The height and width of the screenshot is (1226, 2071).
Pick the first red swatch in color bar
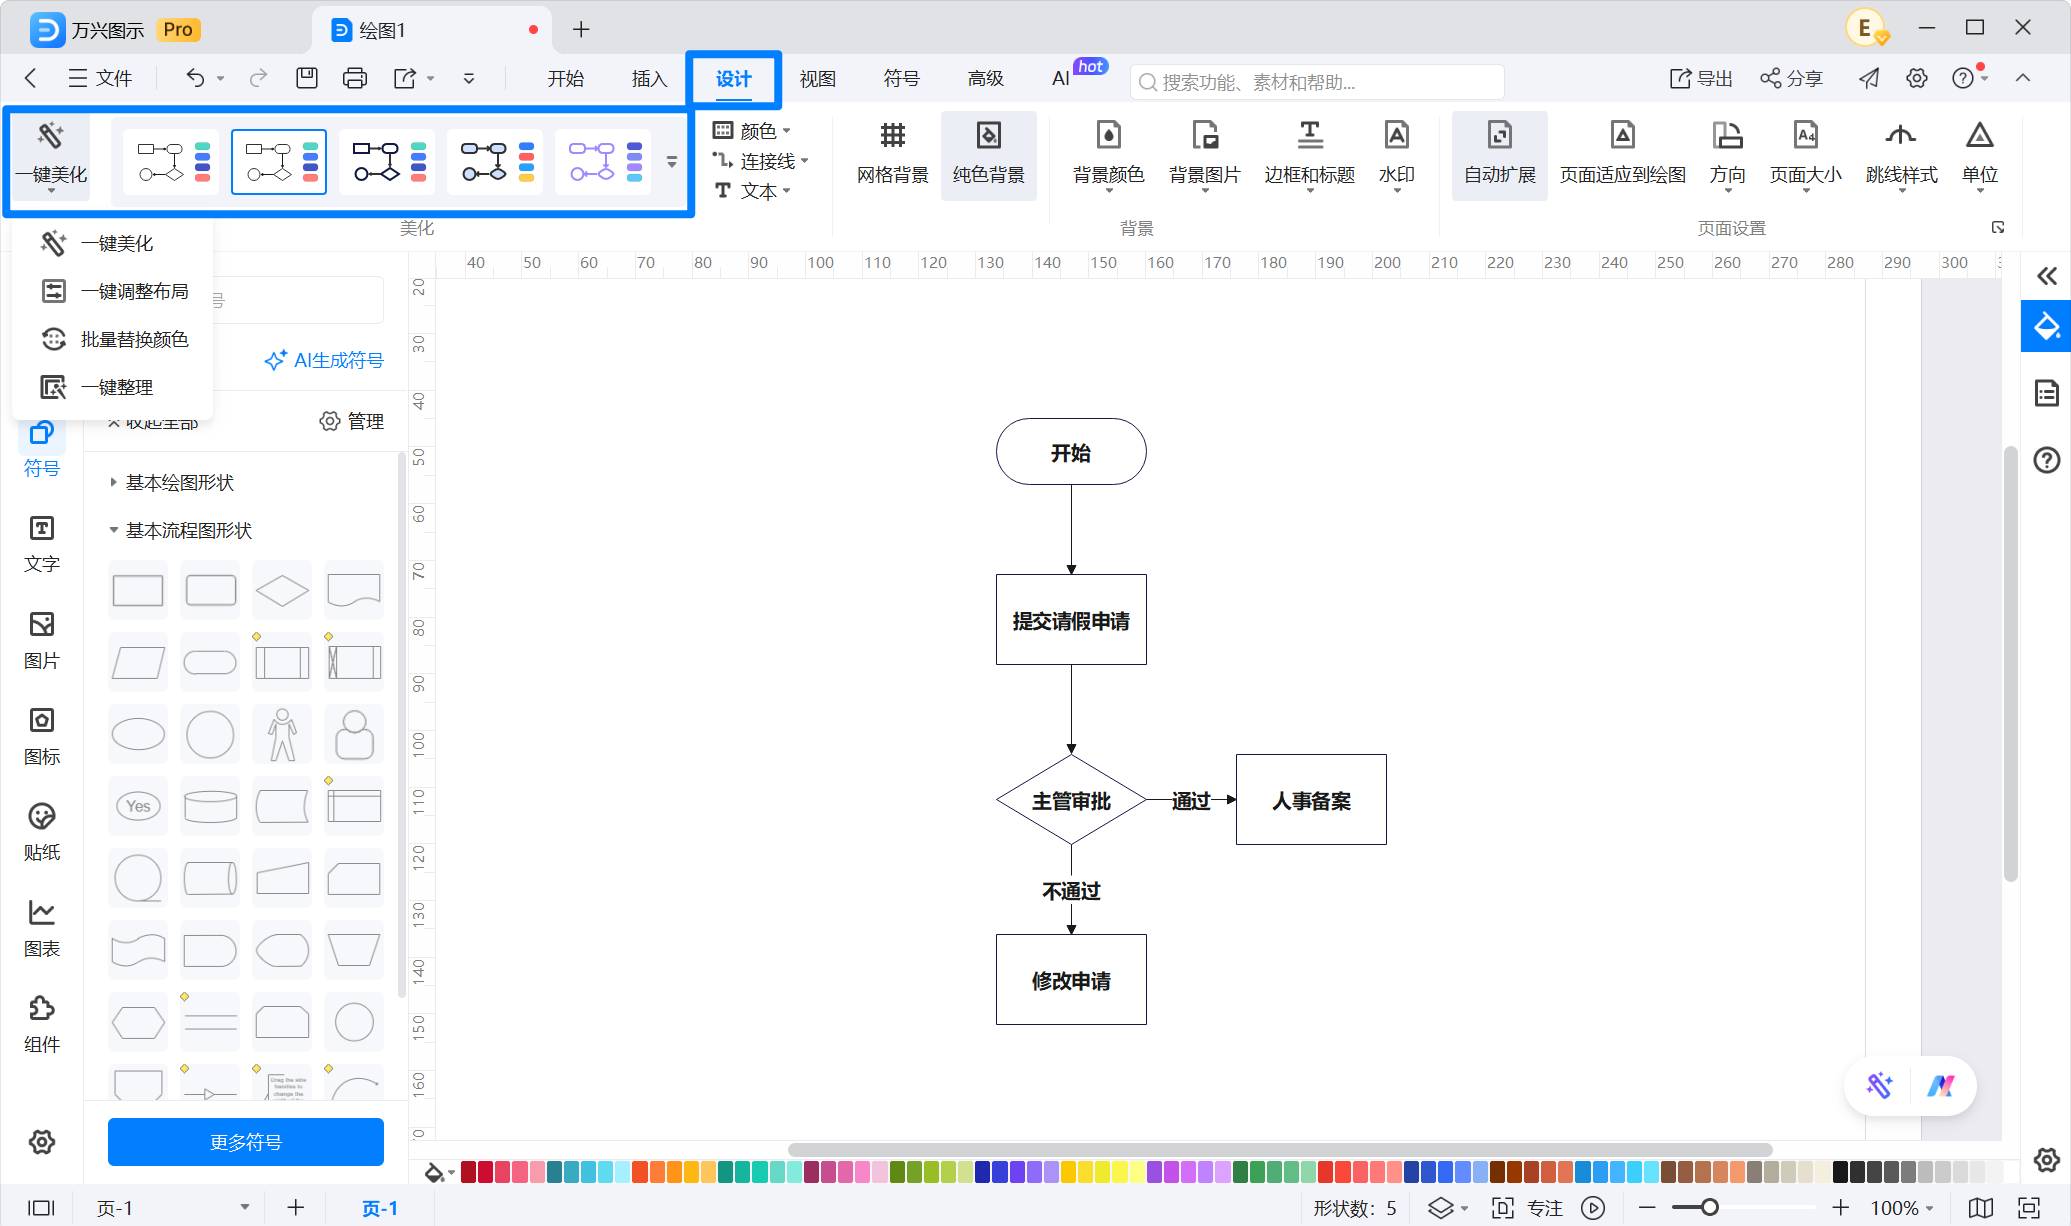pyautogui.click(x=468, y=1172)
